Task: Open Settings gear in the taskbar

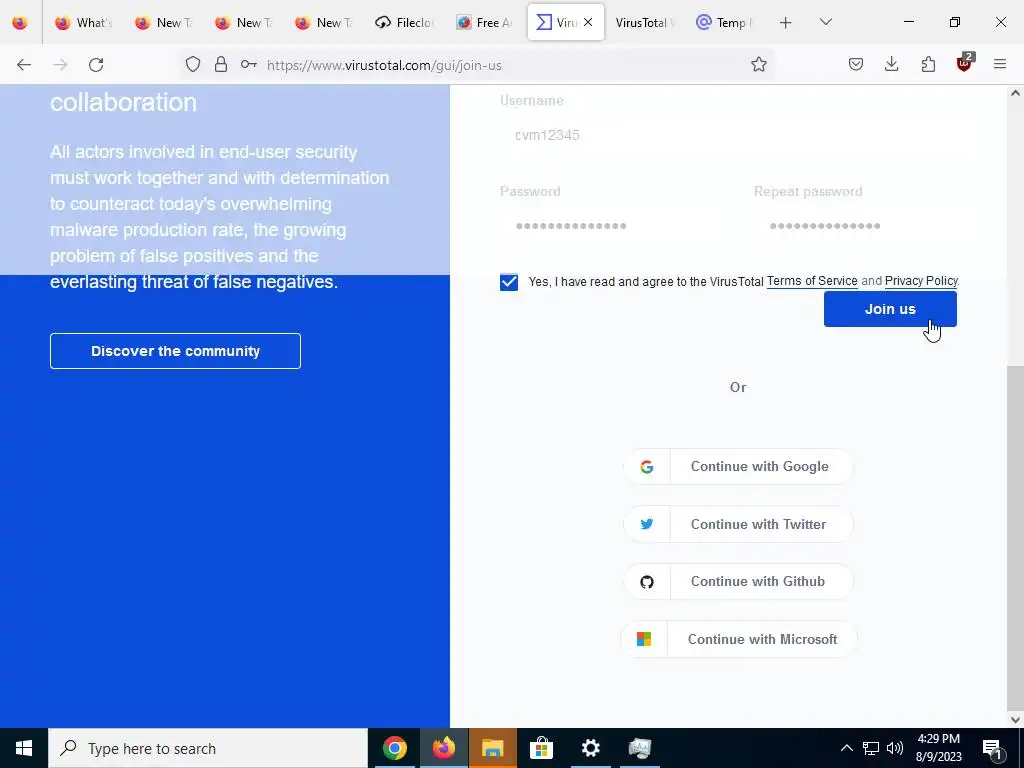Action: tap(590, 748)
